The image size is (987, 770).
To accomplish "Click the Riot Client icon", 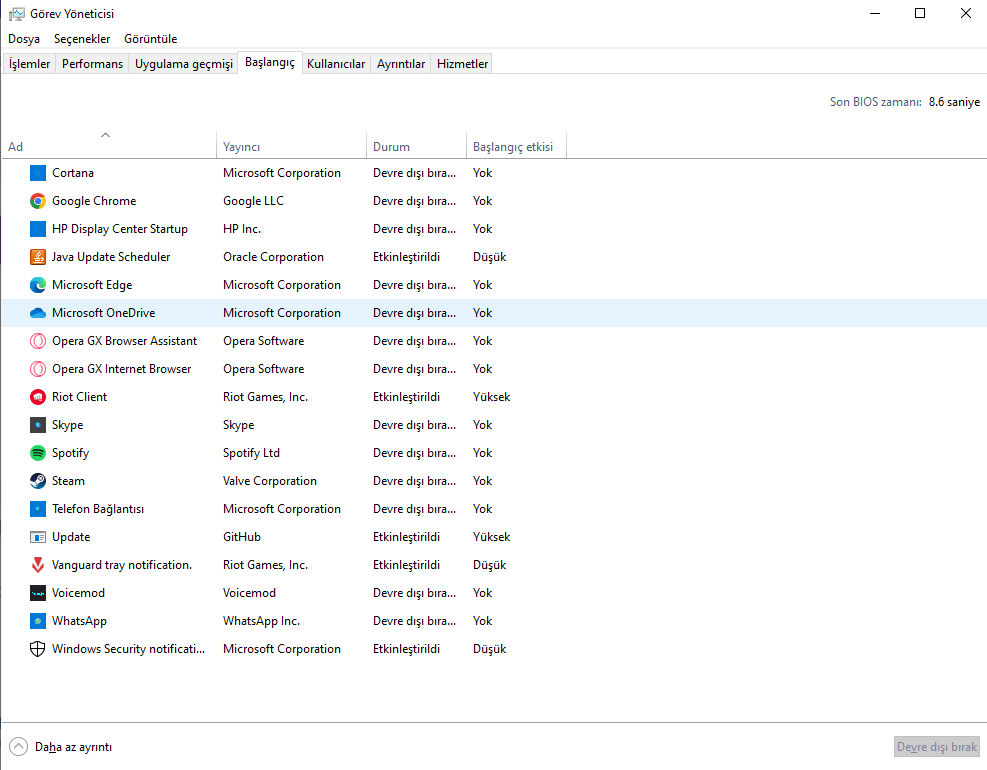I will click(x=38, y=397).
